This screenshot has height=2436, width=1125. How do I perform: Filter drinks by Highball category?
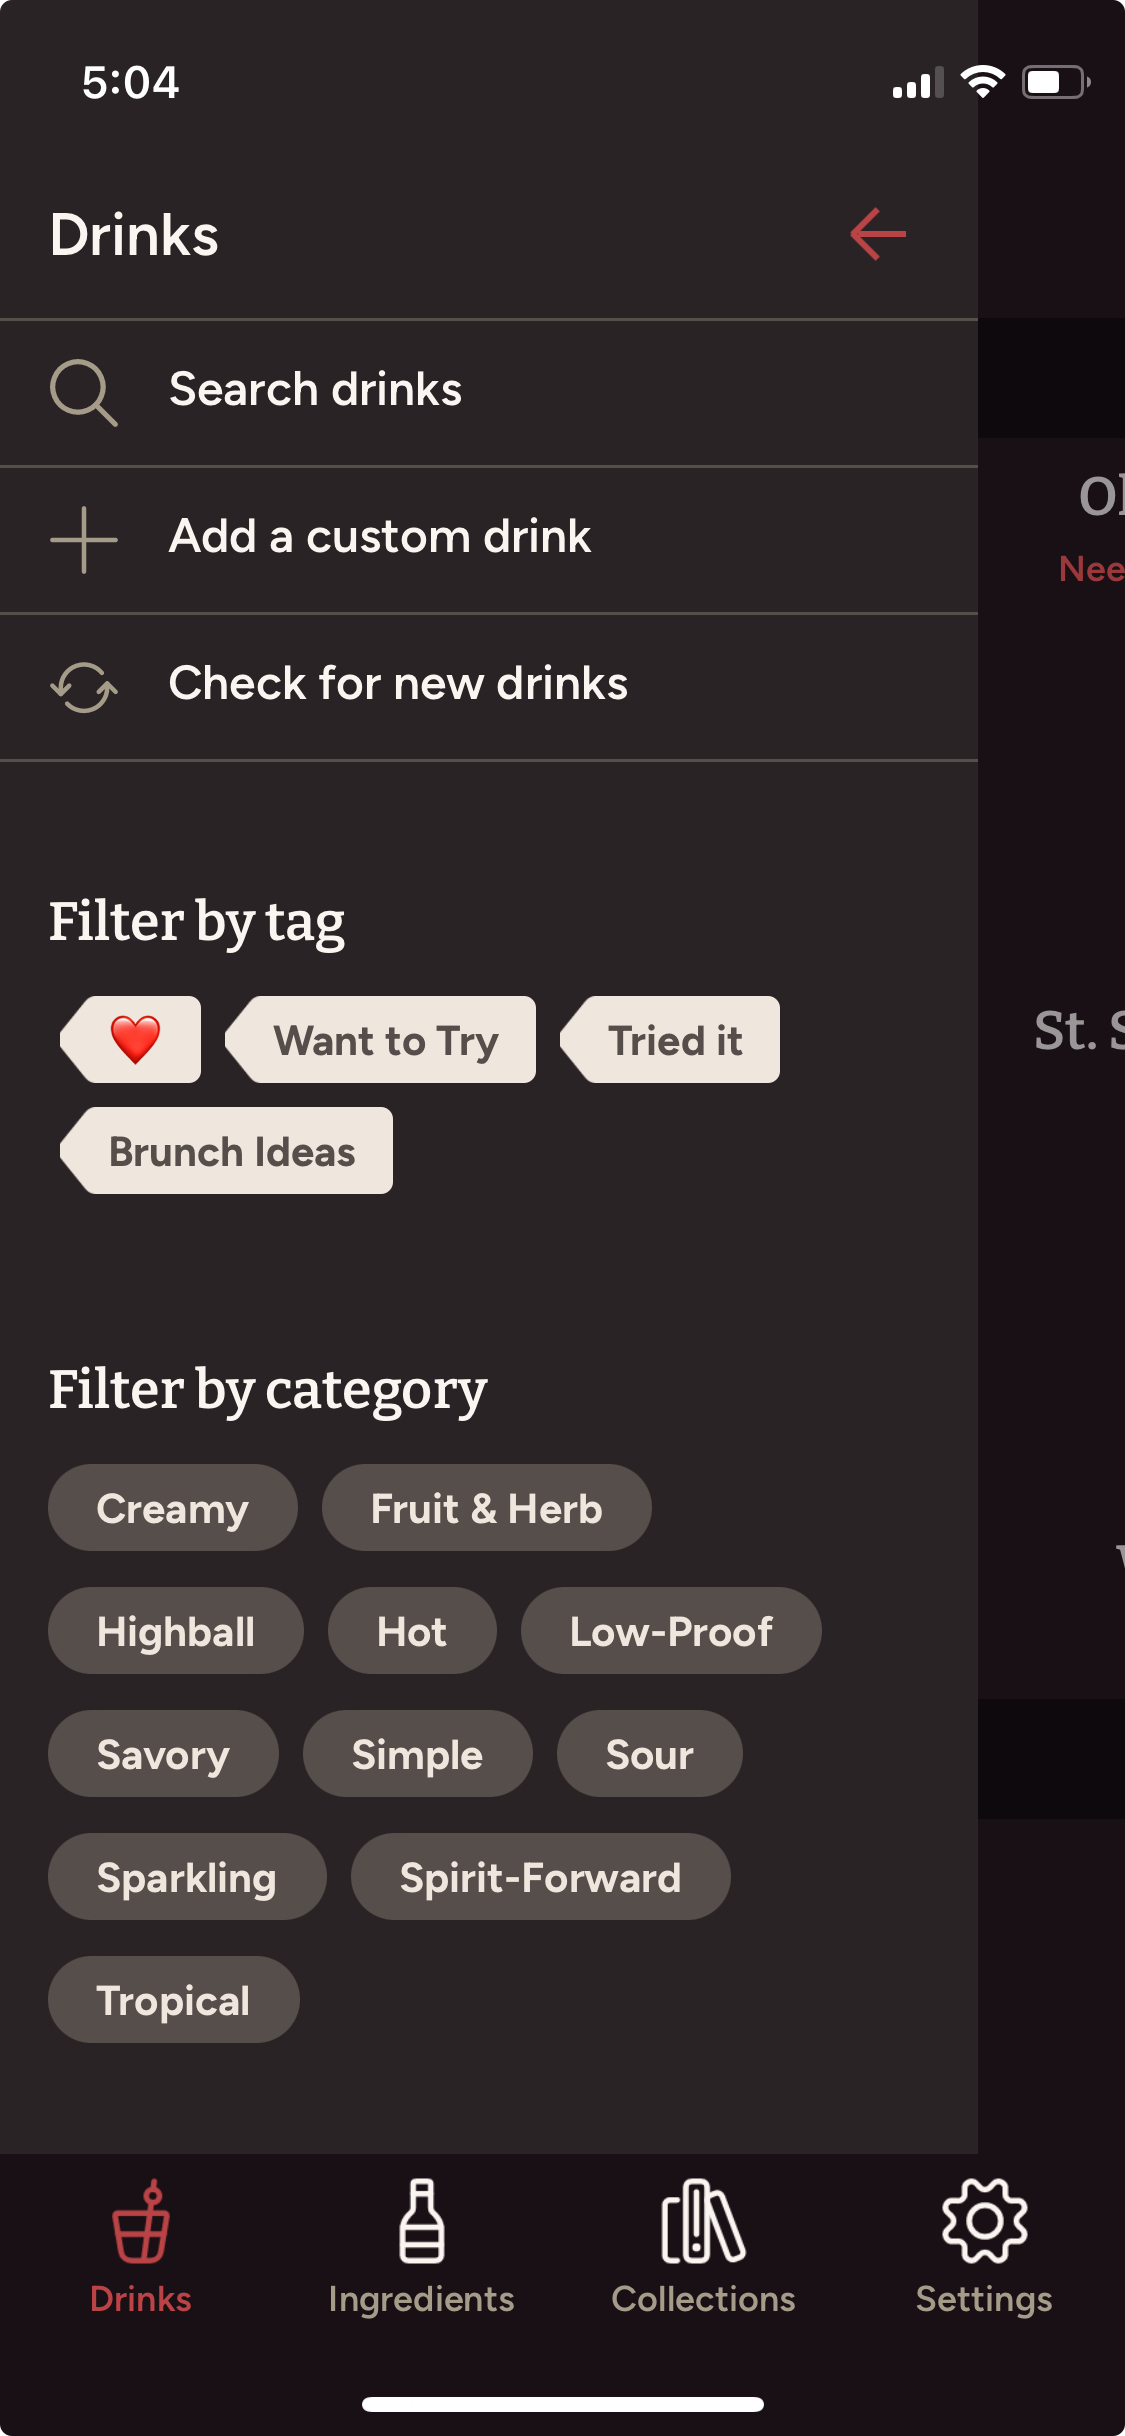pos(176,1631)
